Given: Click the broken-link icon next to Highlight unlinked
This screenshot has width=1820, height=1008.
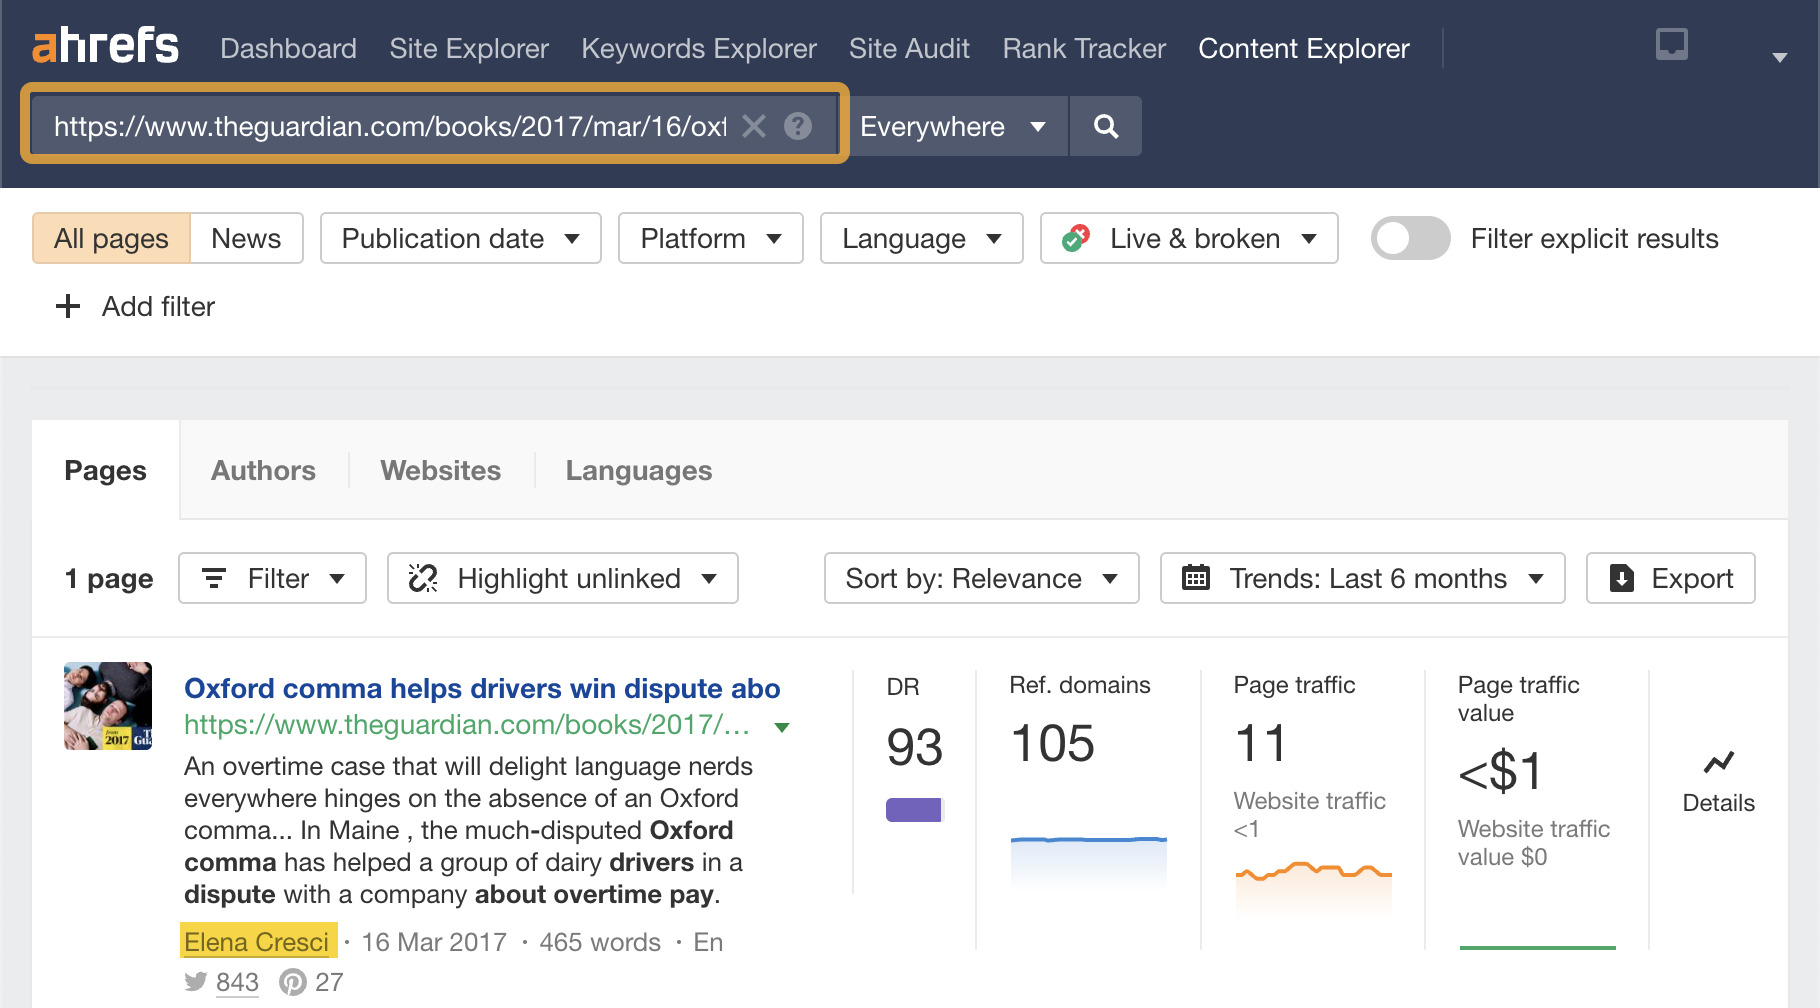Looking at the screenshot, I should coord(423,578).
